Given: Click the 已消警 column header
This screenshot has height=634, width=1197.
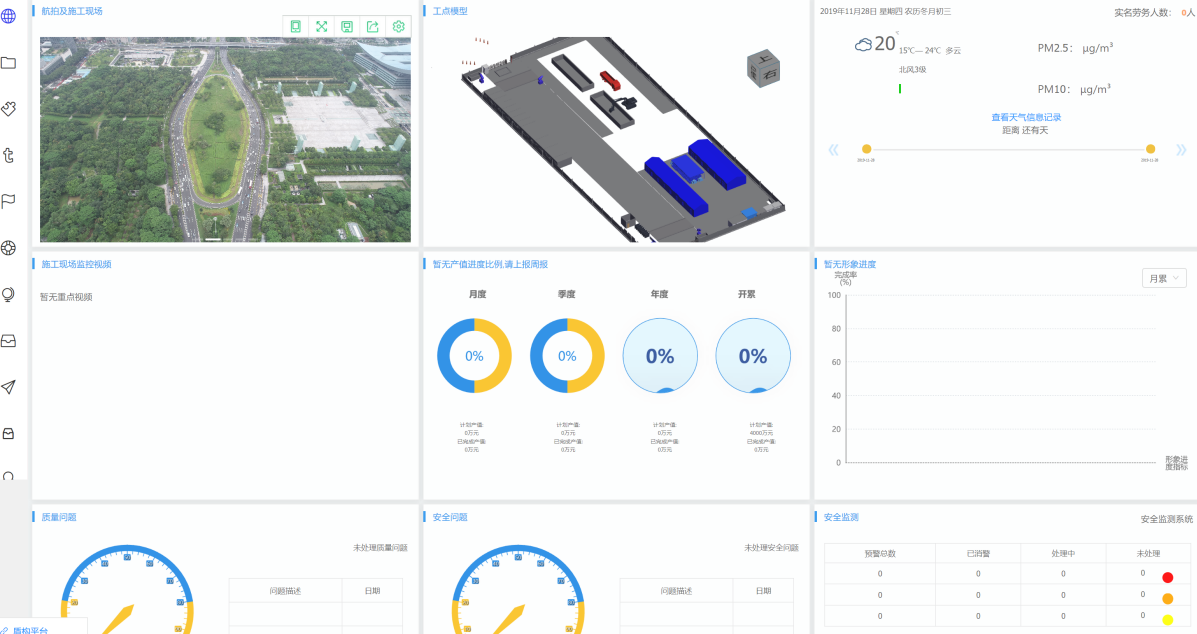Looking at the screenshot, I should pyautogui.click(x=978, y=553).
